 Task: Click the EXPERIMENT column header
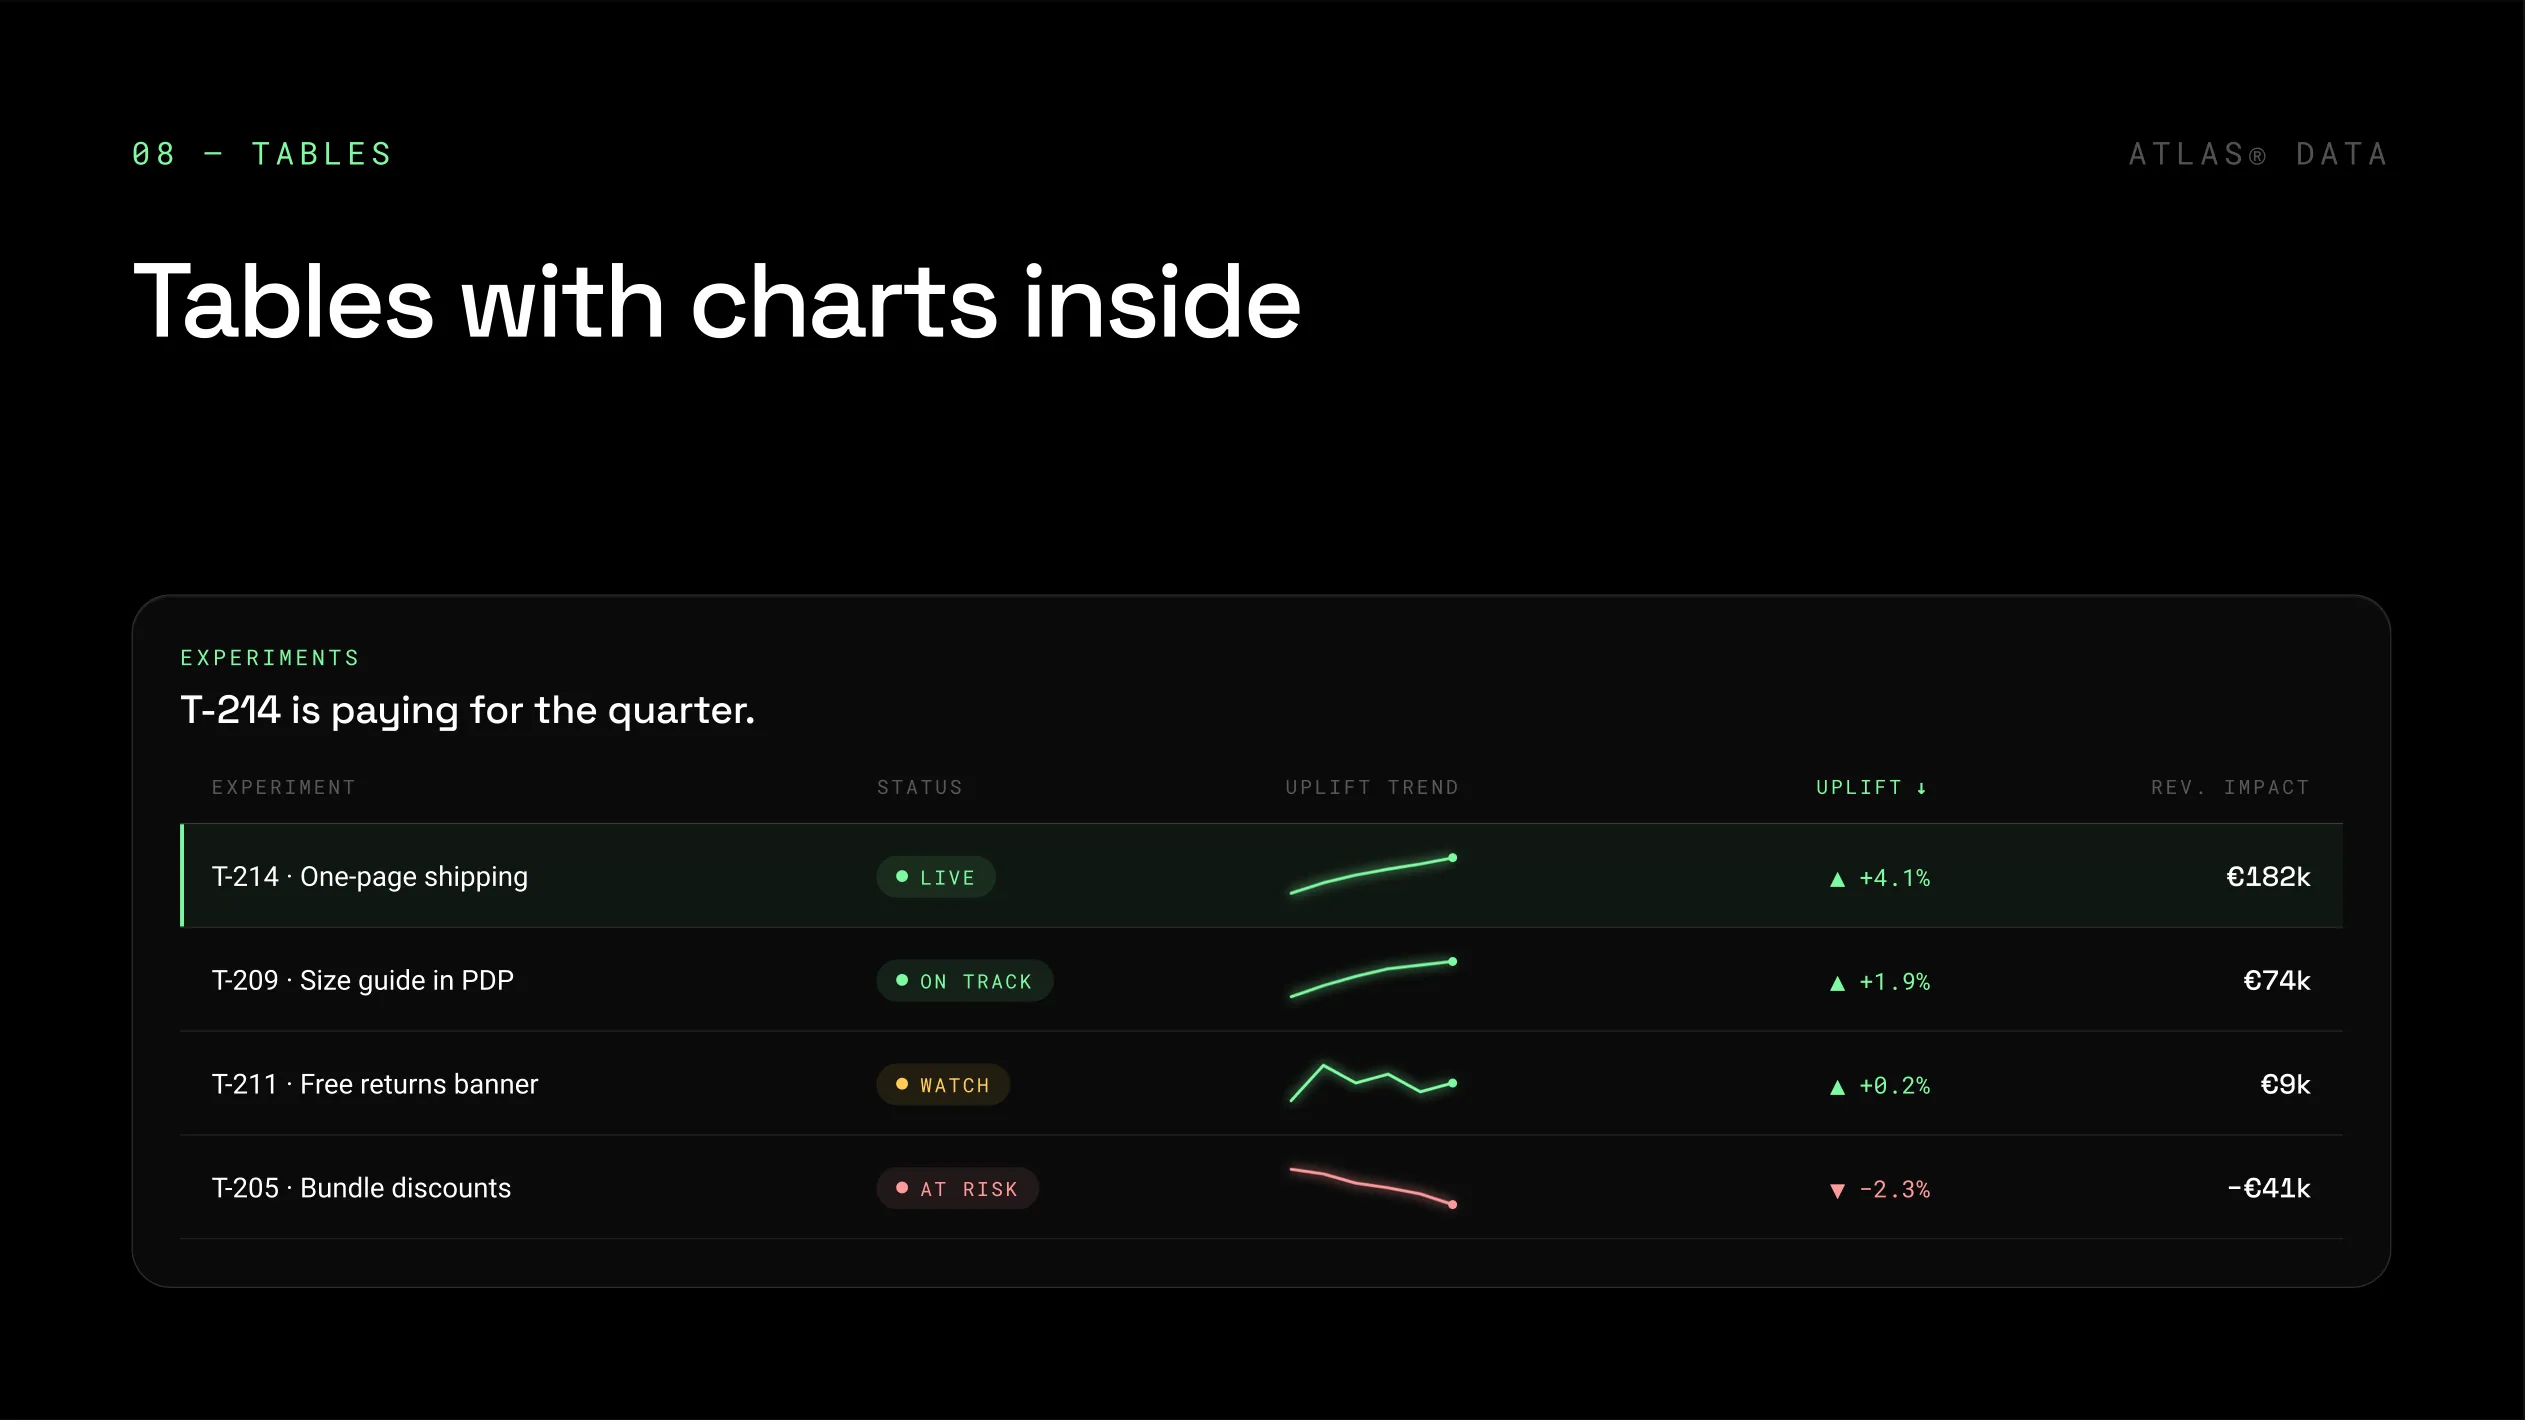(284, 788)
